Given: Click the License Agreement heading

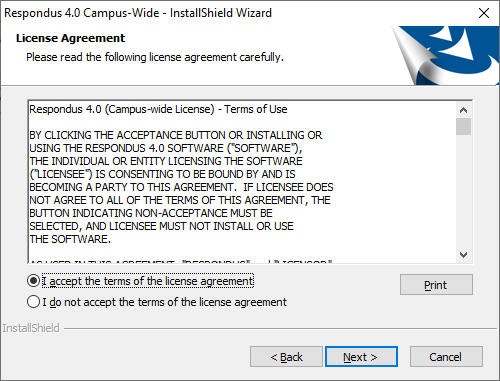Looking at the screenshot, I should pyautogui.click(x=70, y=38).
